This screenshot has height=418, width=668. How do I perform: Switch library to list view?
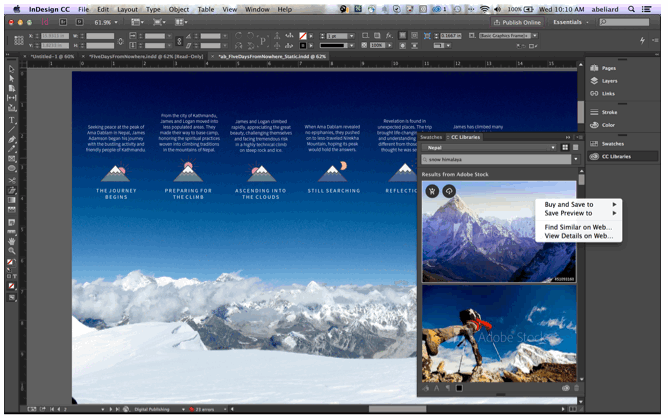576,147
